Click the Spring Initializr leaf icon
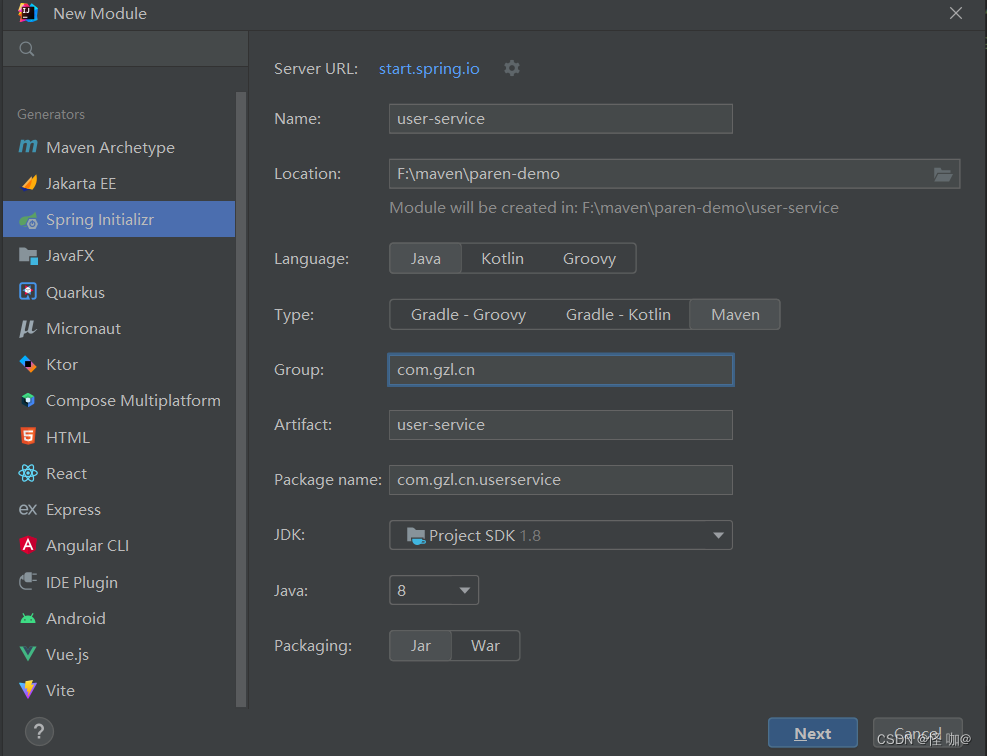Viewport: 987px width, 756px height. (28, 220)
